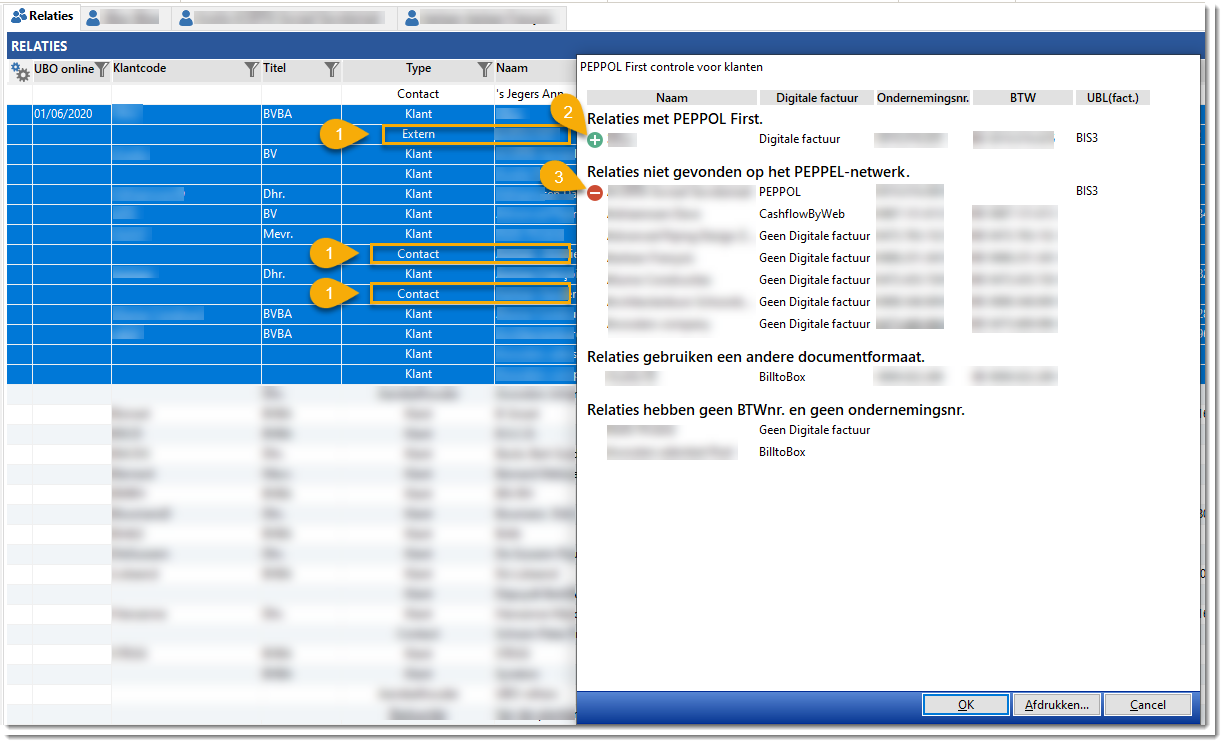Select the Extern type row
The image size is (1225, 745).
click(x=418, y=134)
